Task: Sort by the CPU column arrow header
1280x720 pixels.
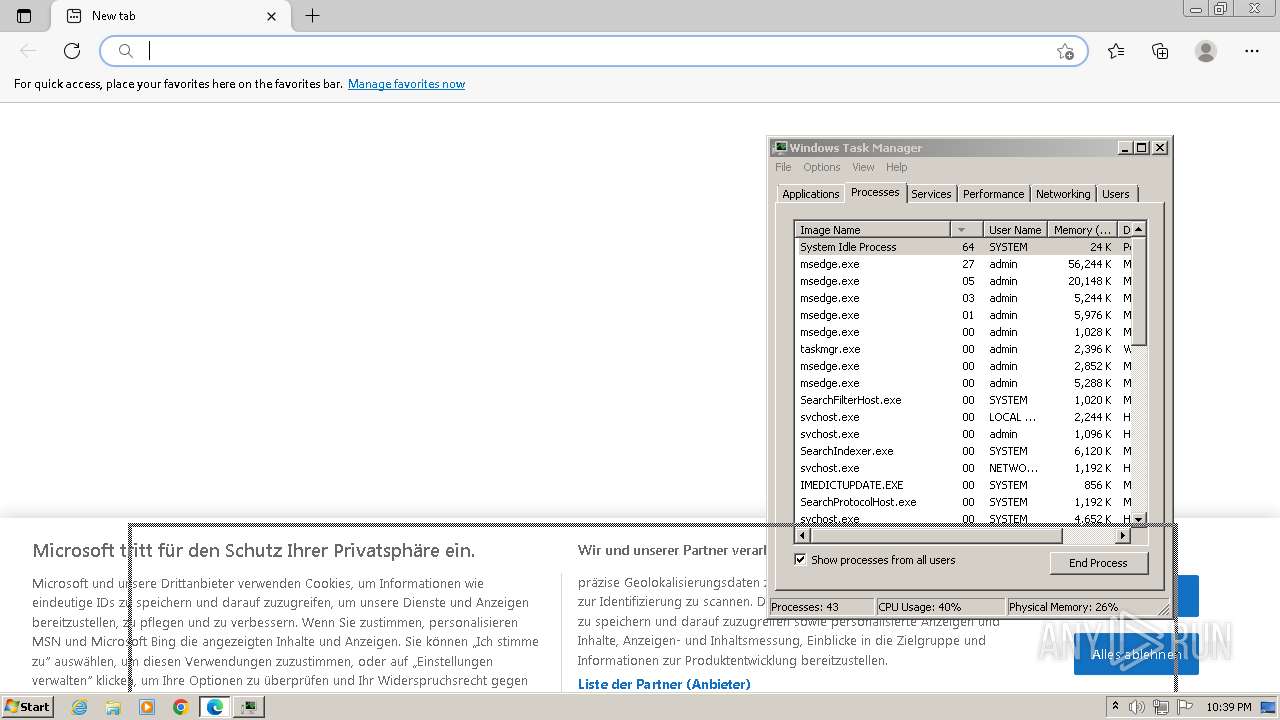Action: (966, 230)
